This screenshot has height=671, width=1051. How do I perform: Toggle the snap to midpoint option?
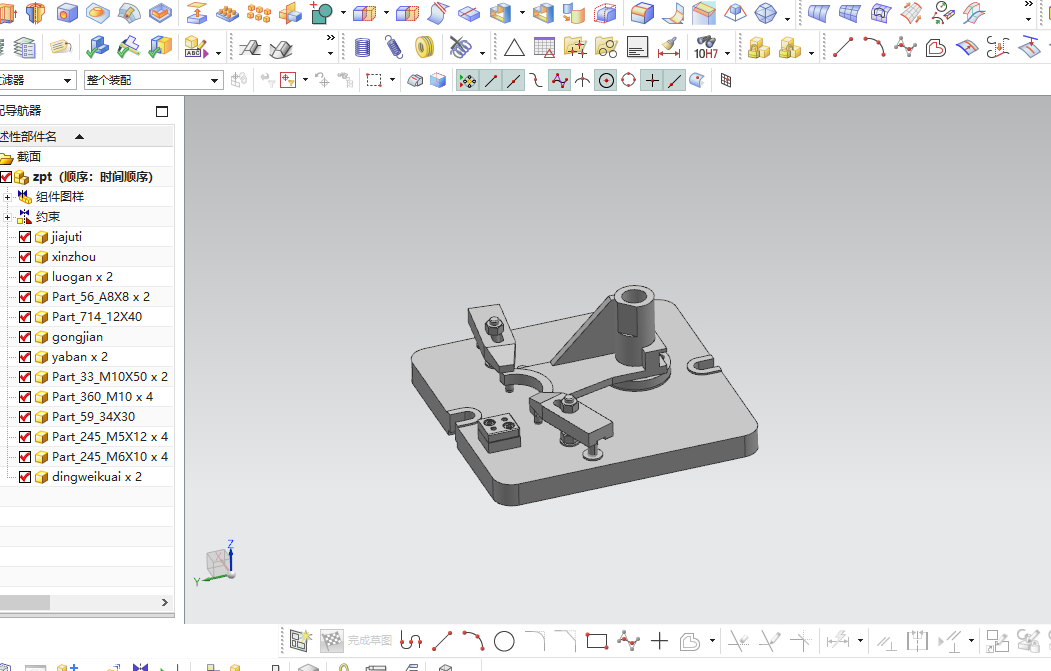tap(513, 80)
